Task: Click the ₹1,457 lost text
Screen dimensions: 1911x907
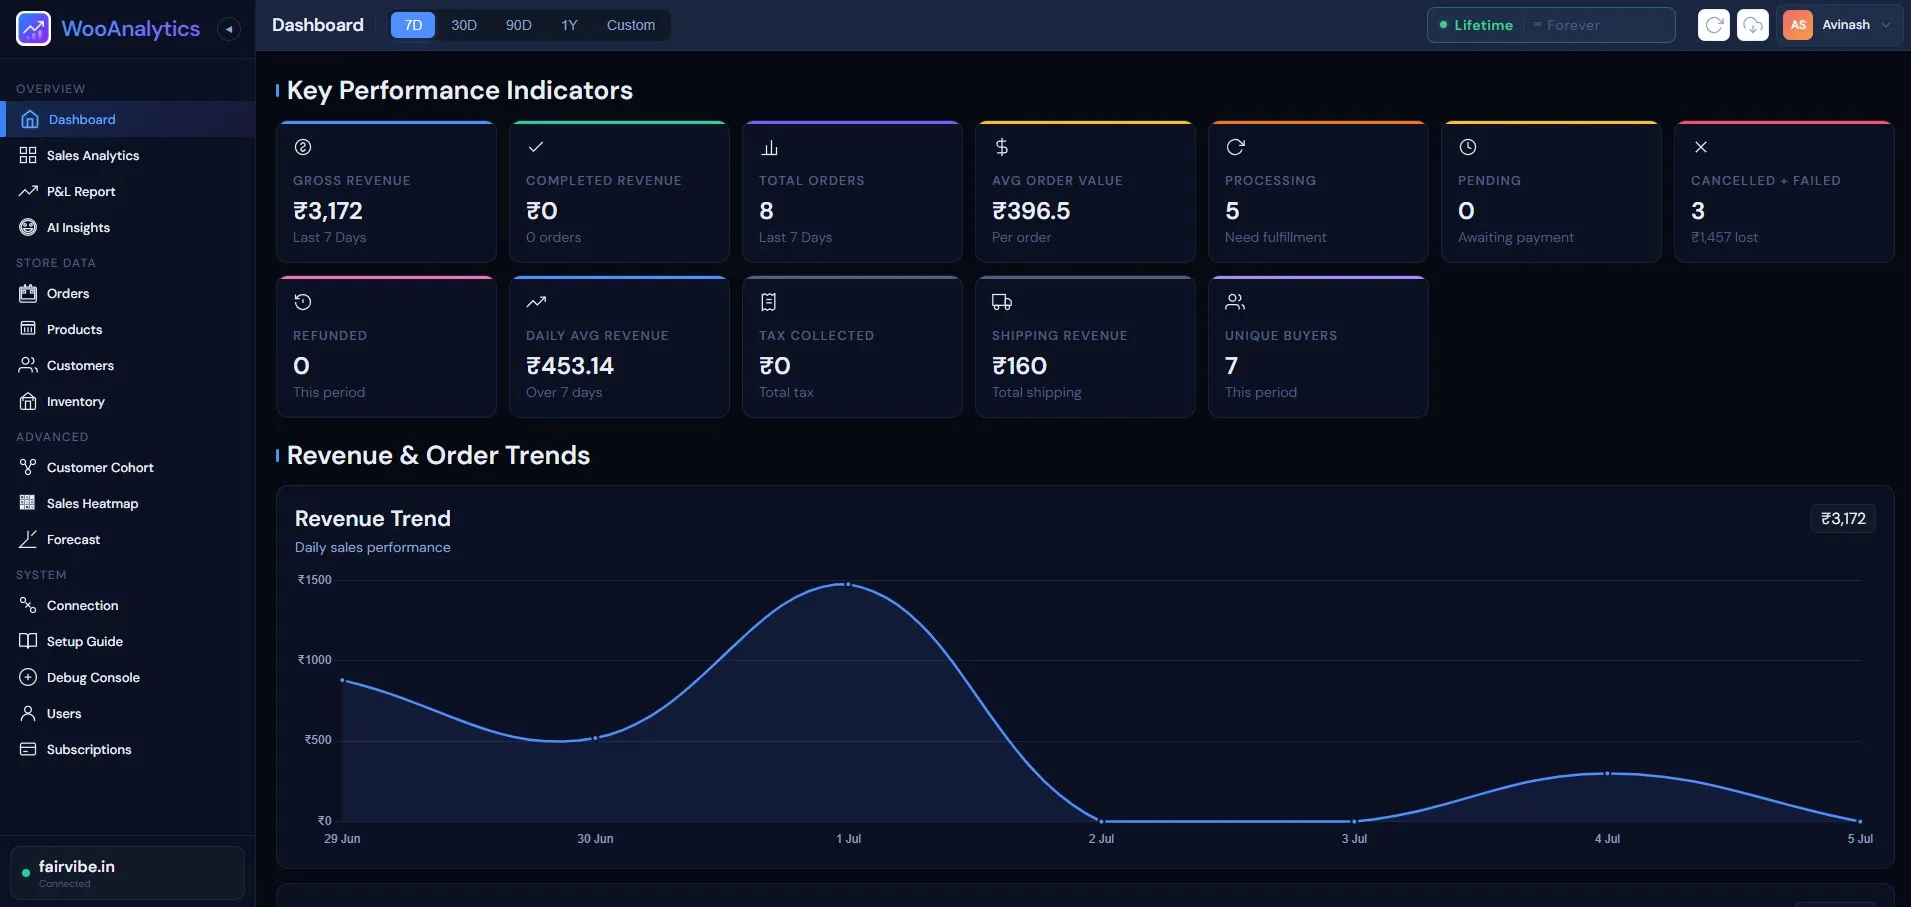Action: 1724,238
